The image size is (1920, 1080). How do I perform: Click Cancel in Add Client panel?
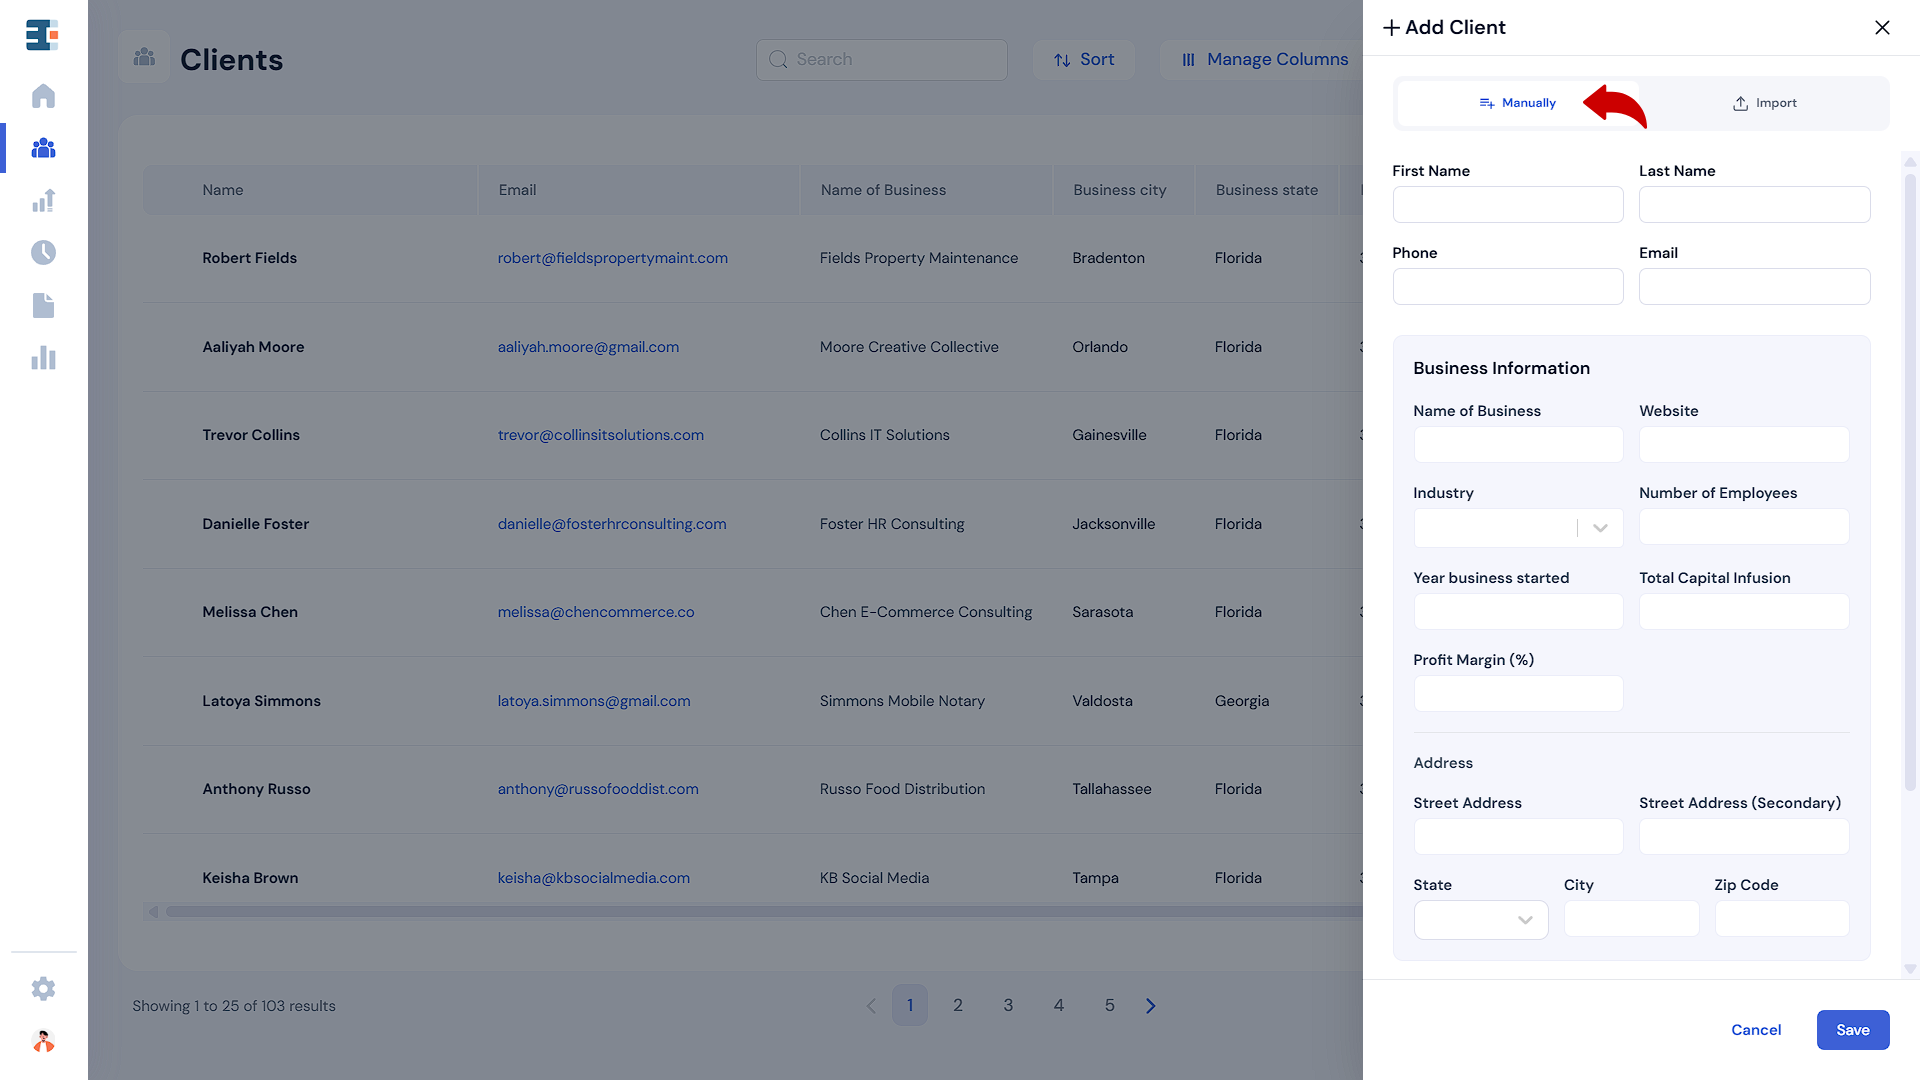pyautogui.click(x=1755, y=1030)
